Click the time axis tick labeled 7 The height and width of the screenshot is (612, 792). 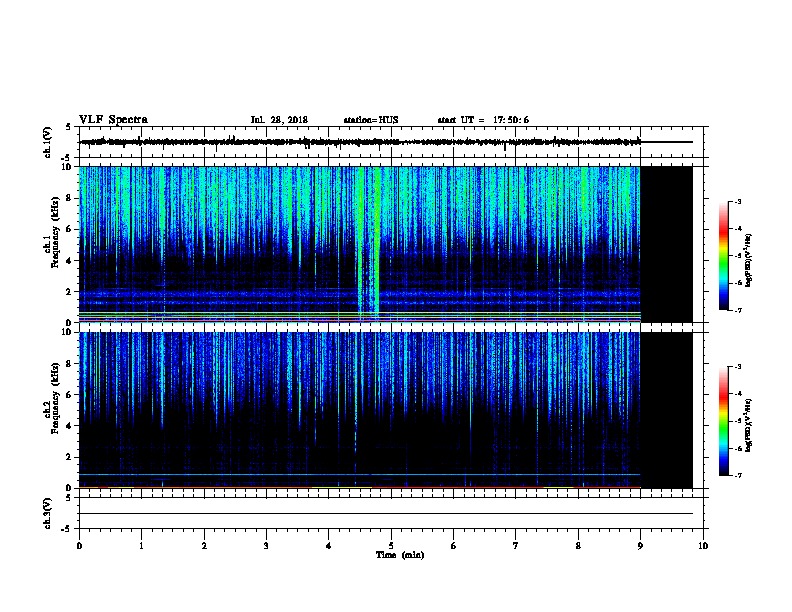[516, 546]
